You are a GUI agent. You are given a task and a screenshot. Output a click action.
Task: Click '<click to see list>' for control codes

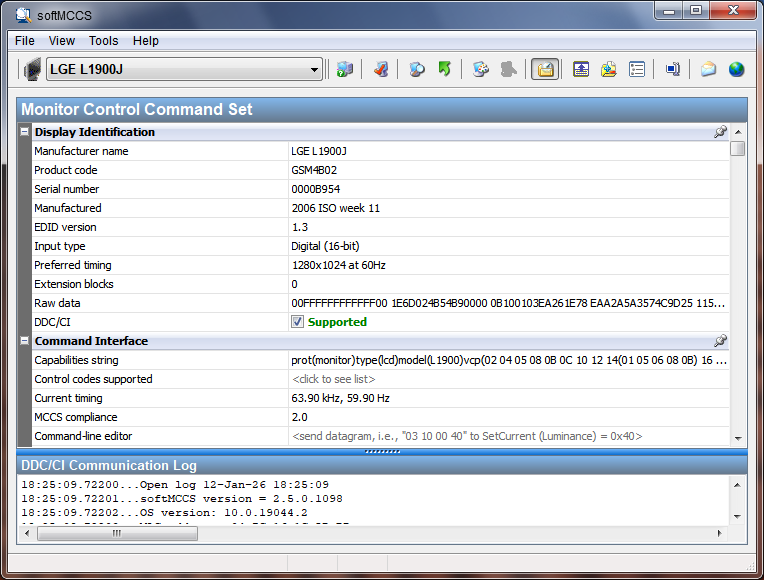click(x=334, y=379)
